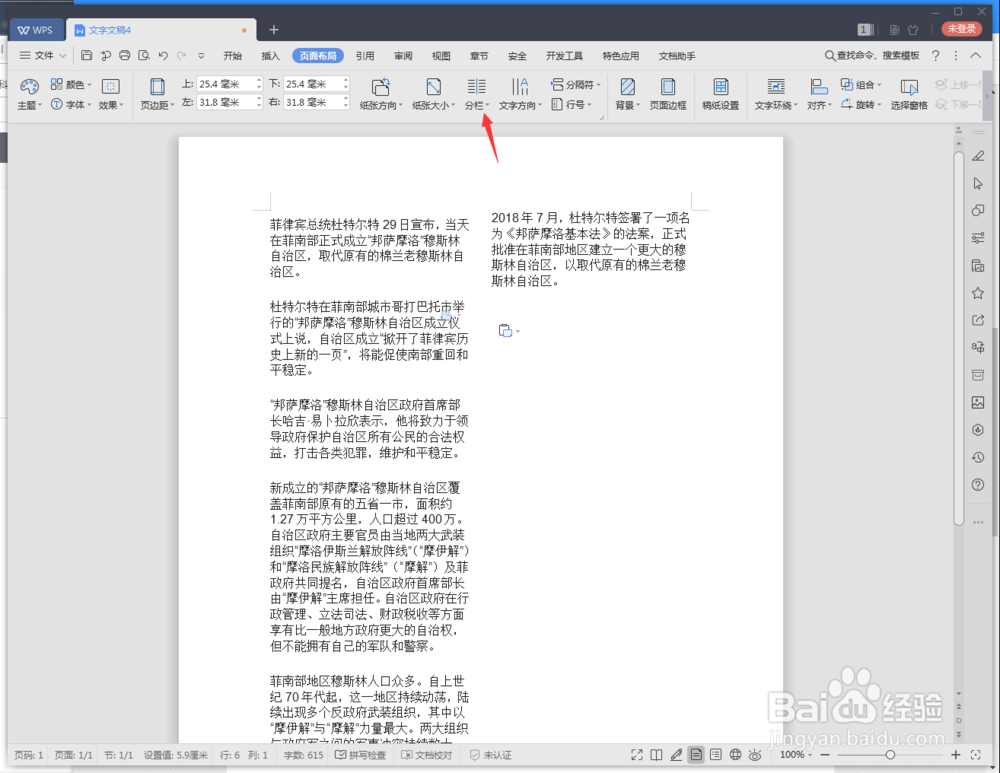
Task: Open 文字环绕 text wrapping options
Action: pyautogui.click(x=776, y=94)
